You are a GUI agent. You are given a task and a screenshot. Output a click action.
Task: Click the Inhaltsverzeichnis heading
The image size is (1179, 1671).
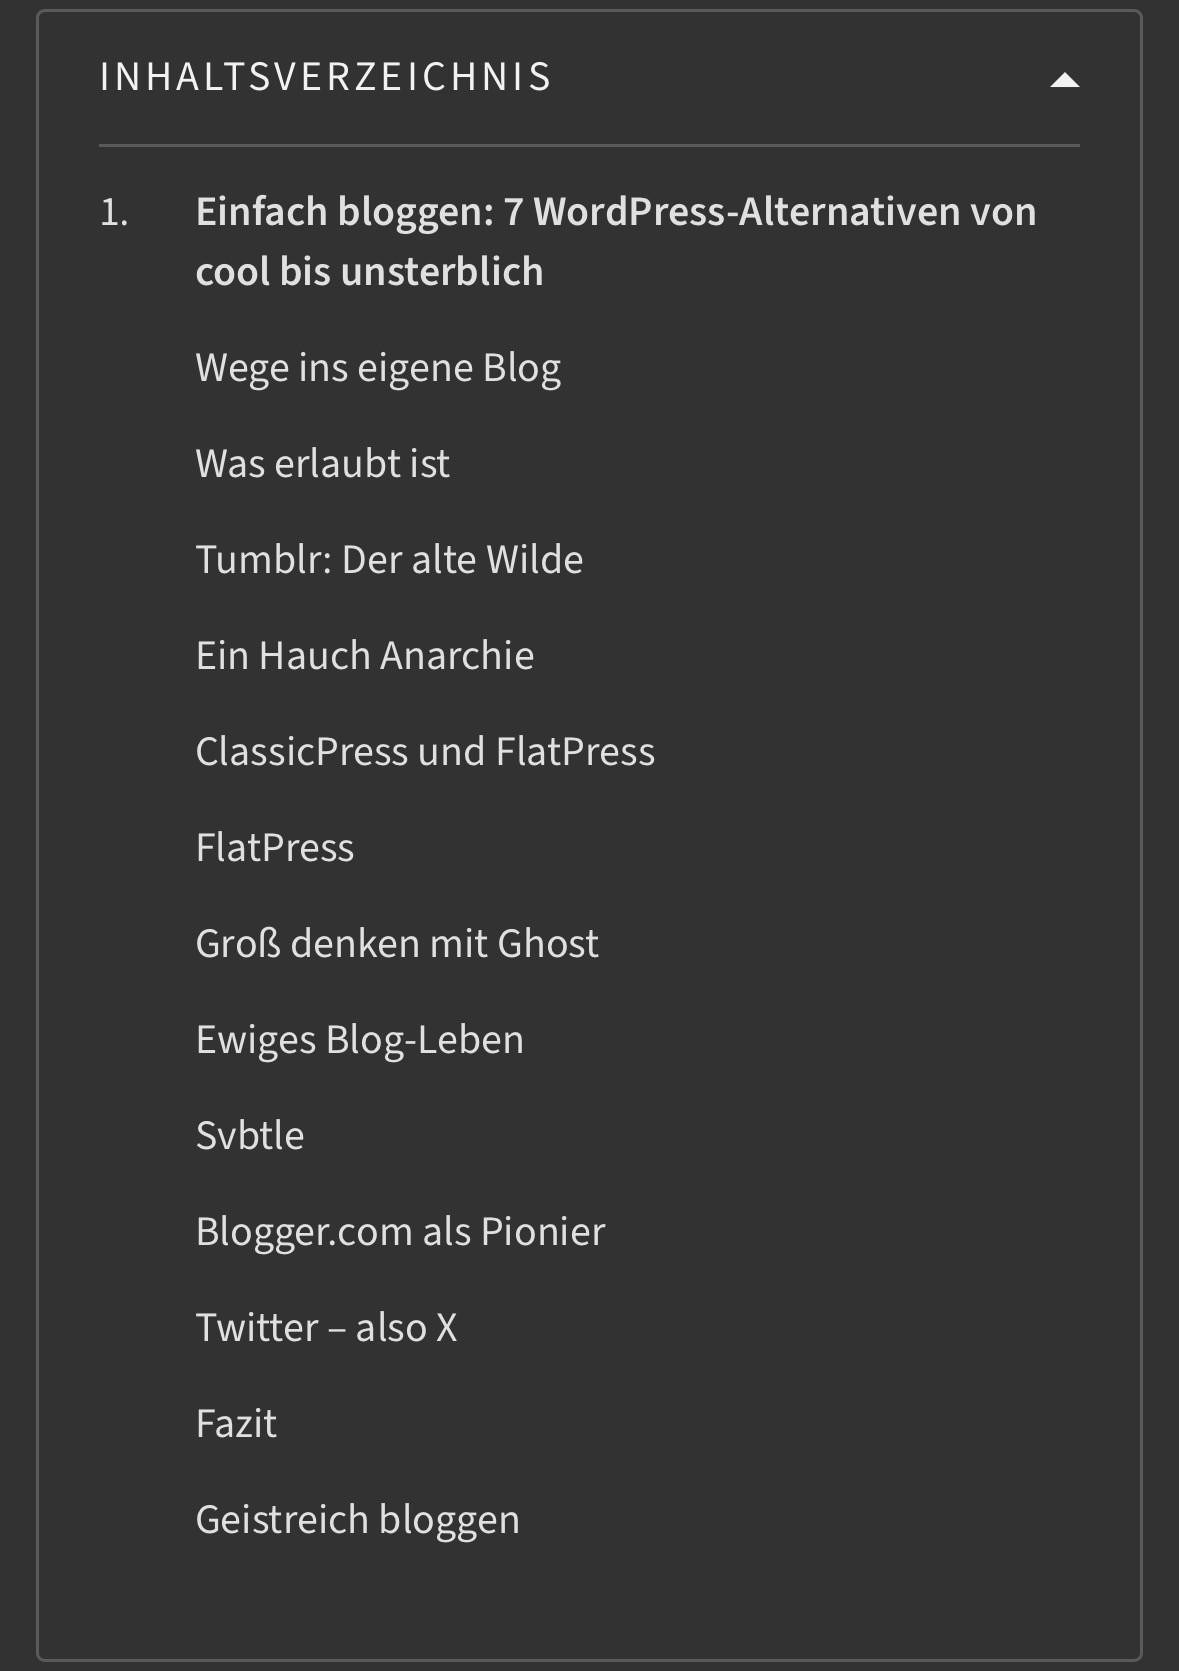pyautogui.click(x=325, y=78)
